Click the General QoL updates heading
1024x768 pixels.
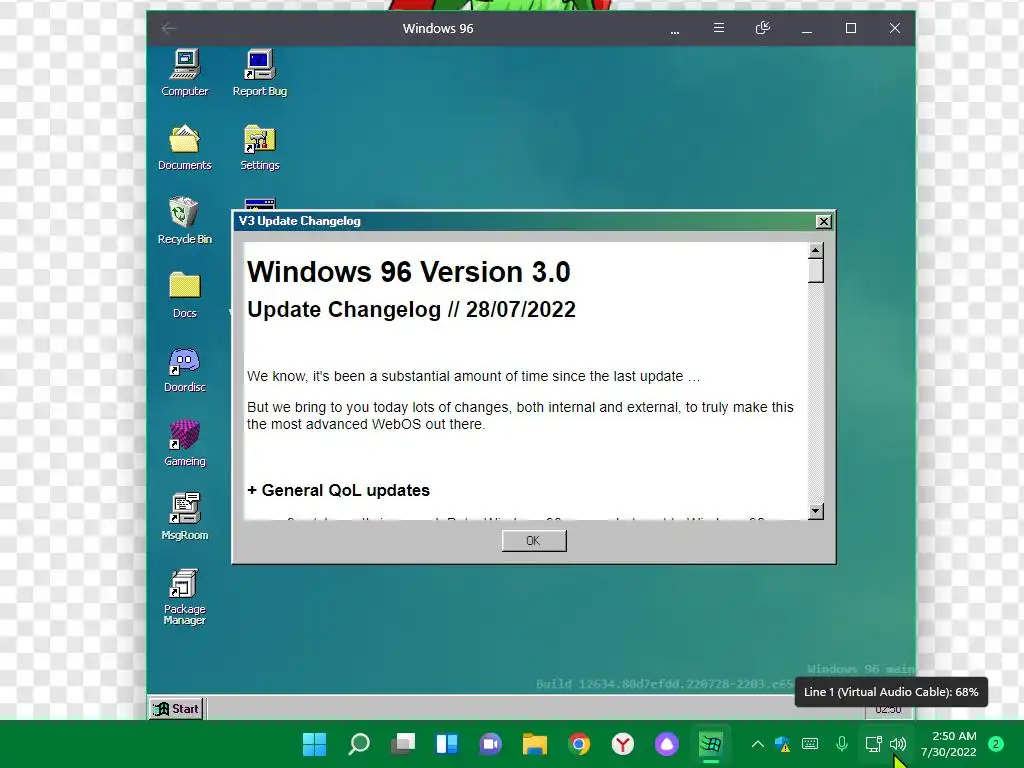pos(338,490)
